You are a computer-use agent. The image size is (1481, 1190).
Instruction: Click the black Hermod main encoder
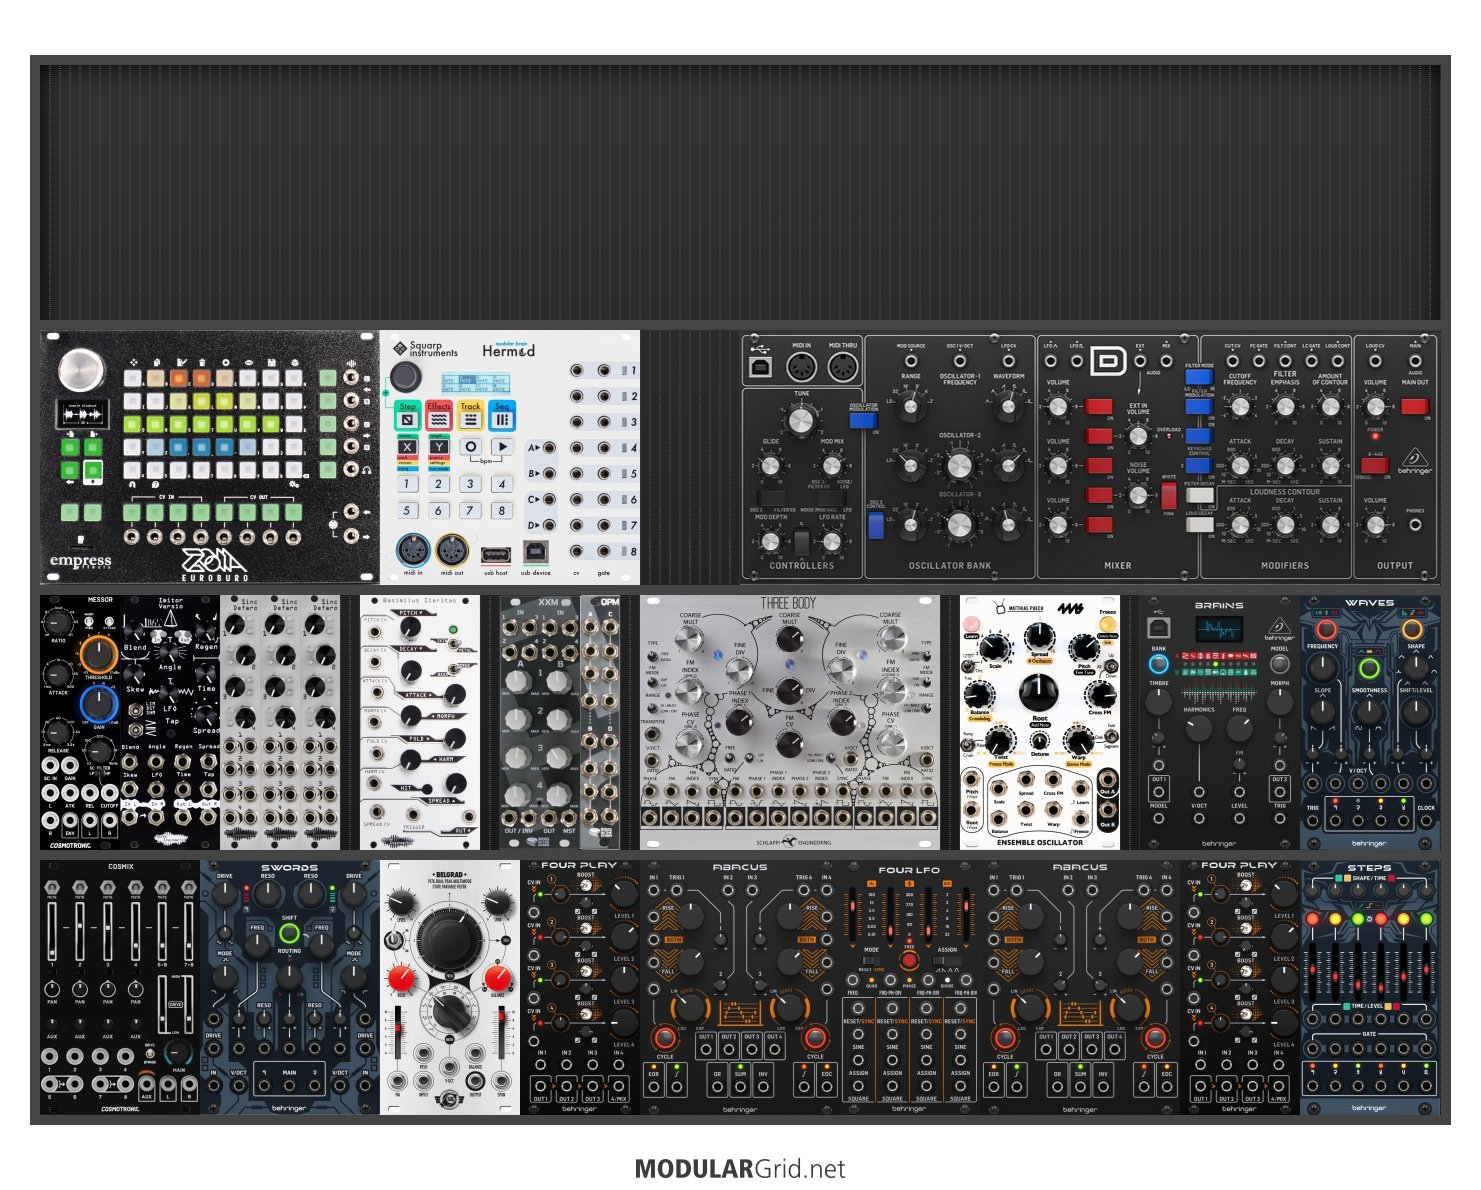(406, 377)
